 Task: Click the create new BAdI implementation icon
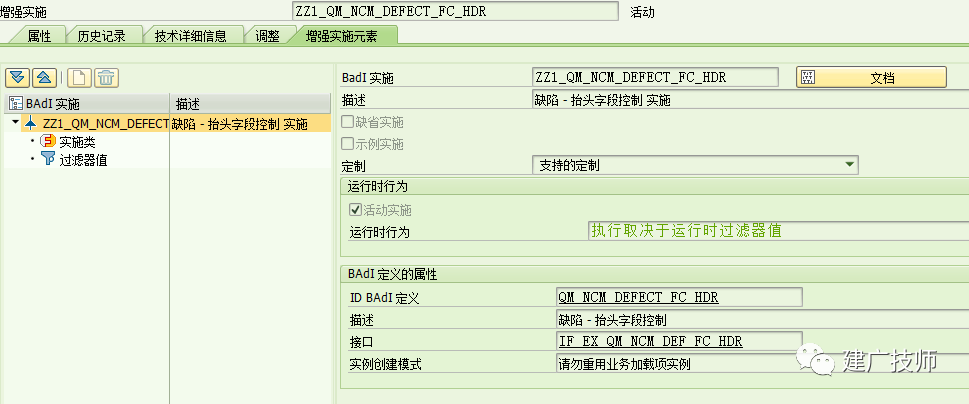pyautogui.click(x=80, y=77)
